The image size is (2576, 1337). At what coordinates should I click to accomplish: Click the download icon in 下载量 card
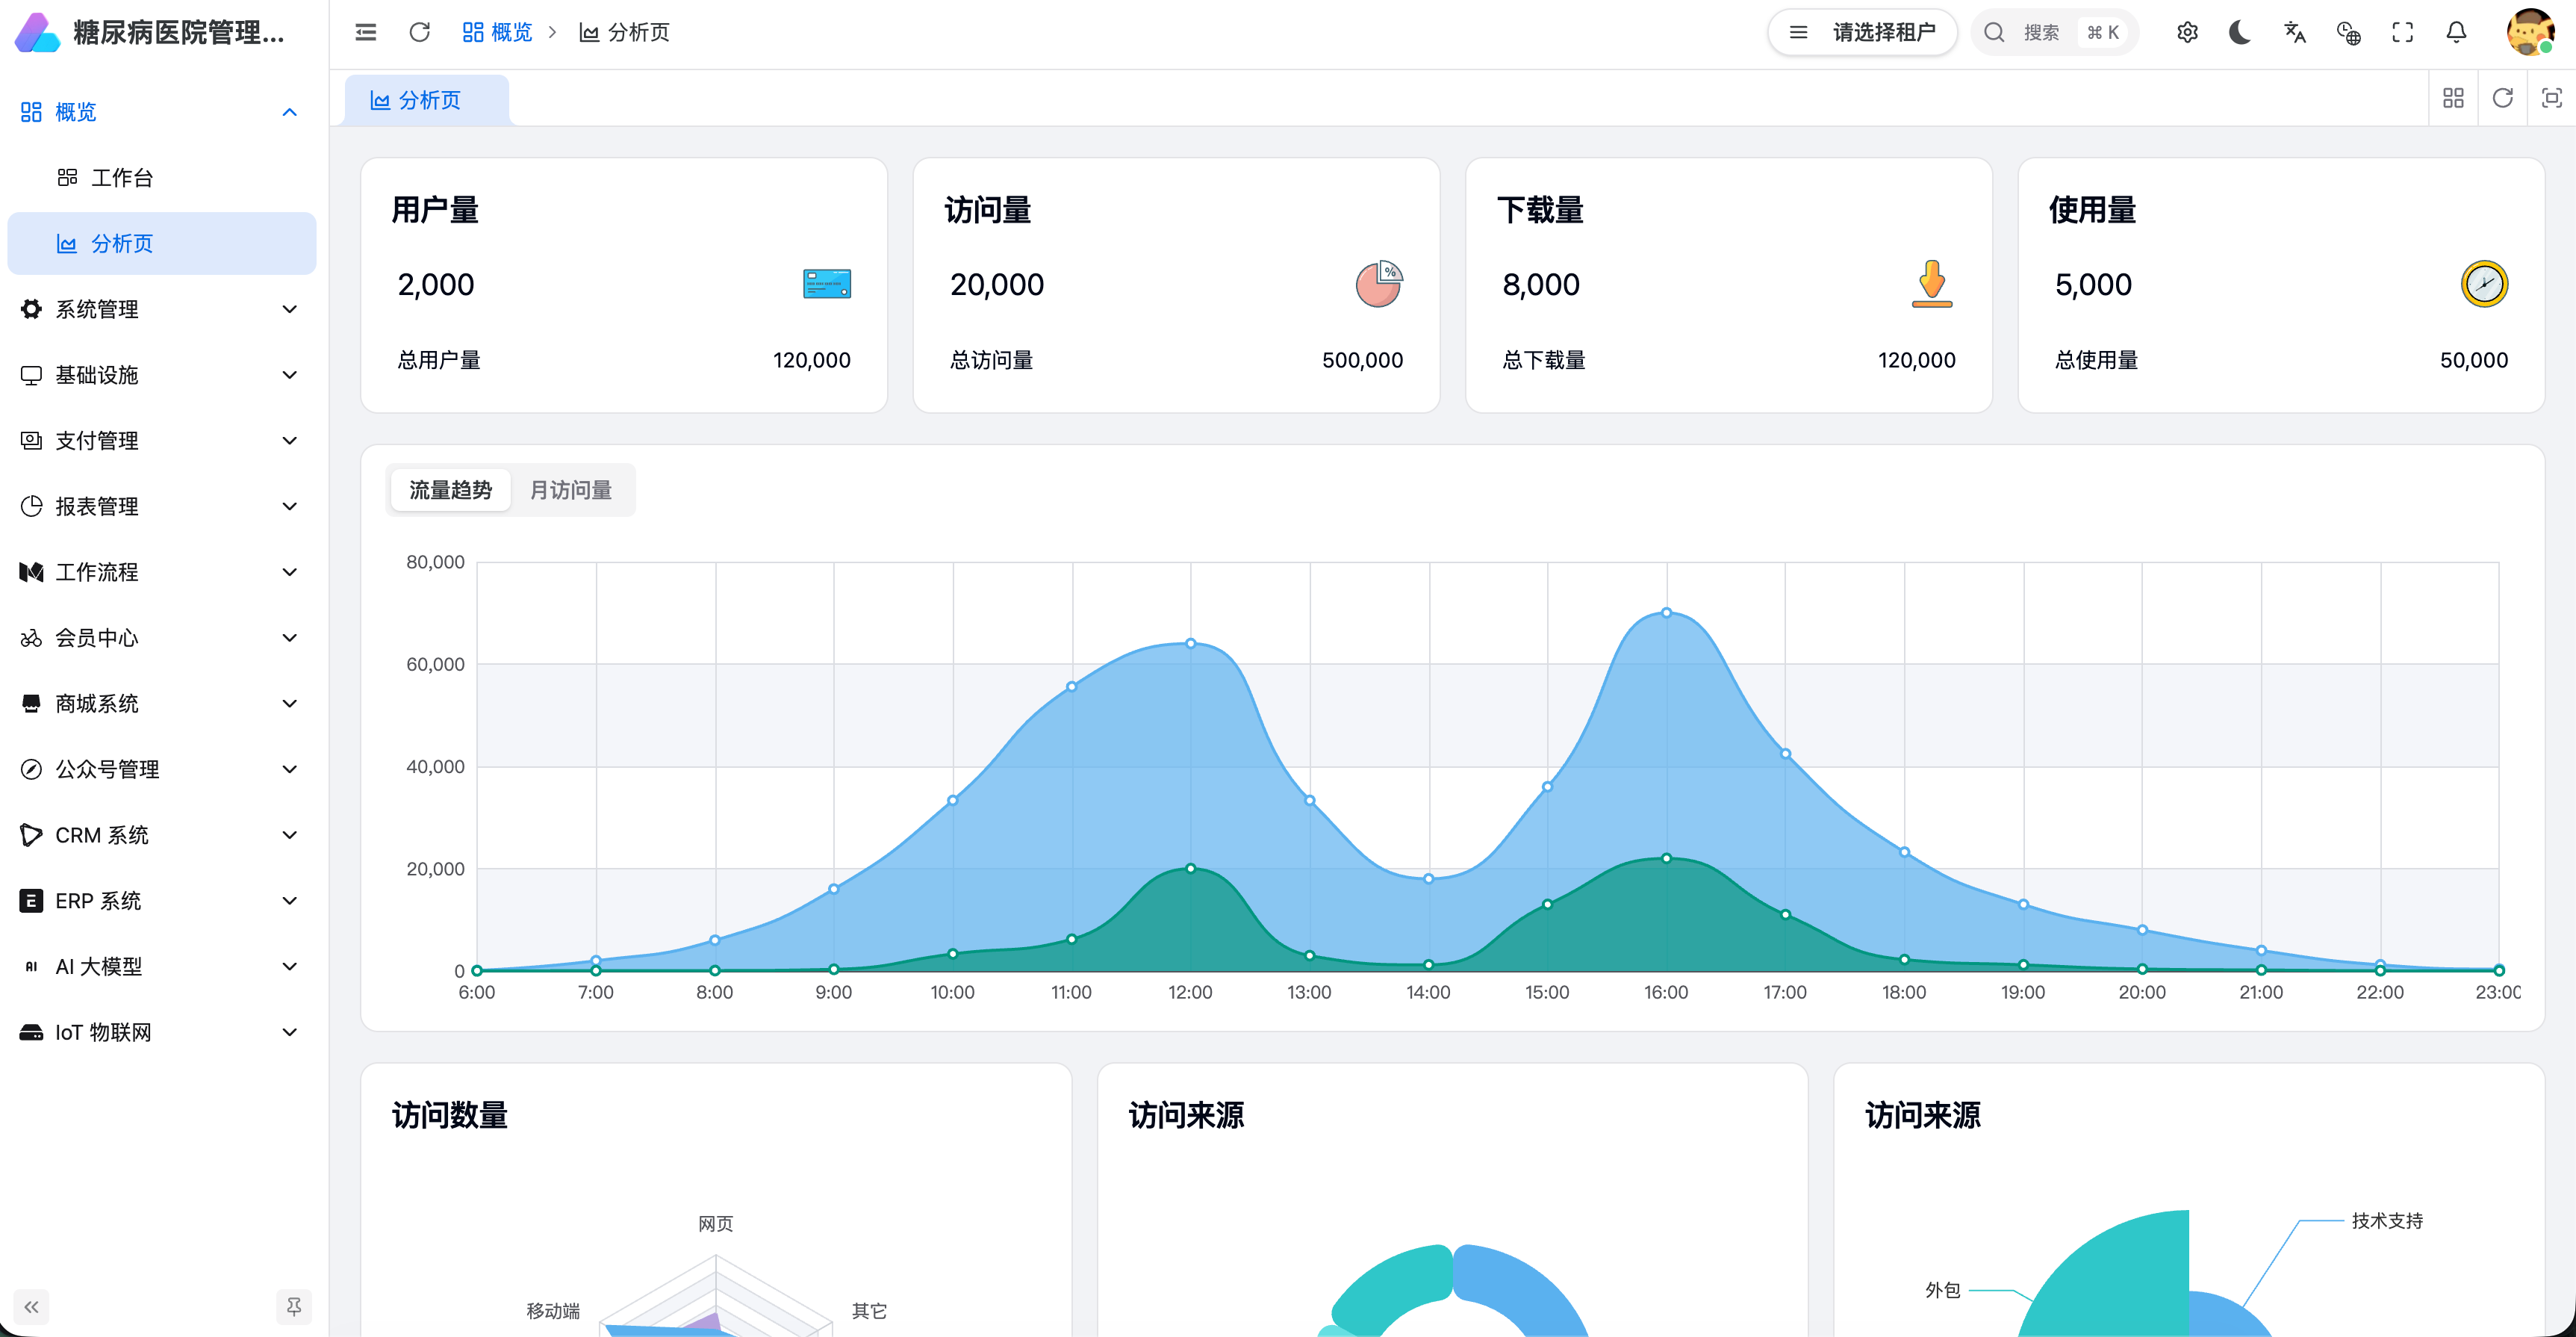1932,284
